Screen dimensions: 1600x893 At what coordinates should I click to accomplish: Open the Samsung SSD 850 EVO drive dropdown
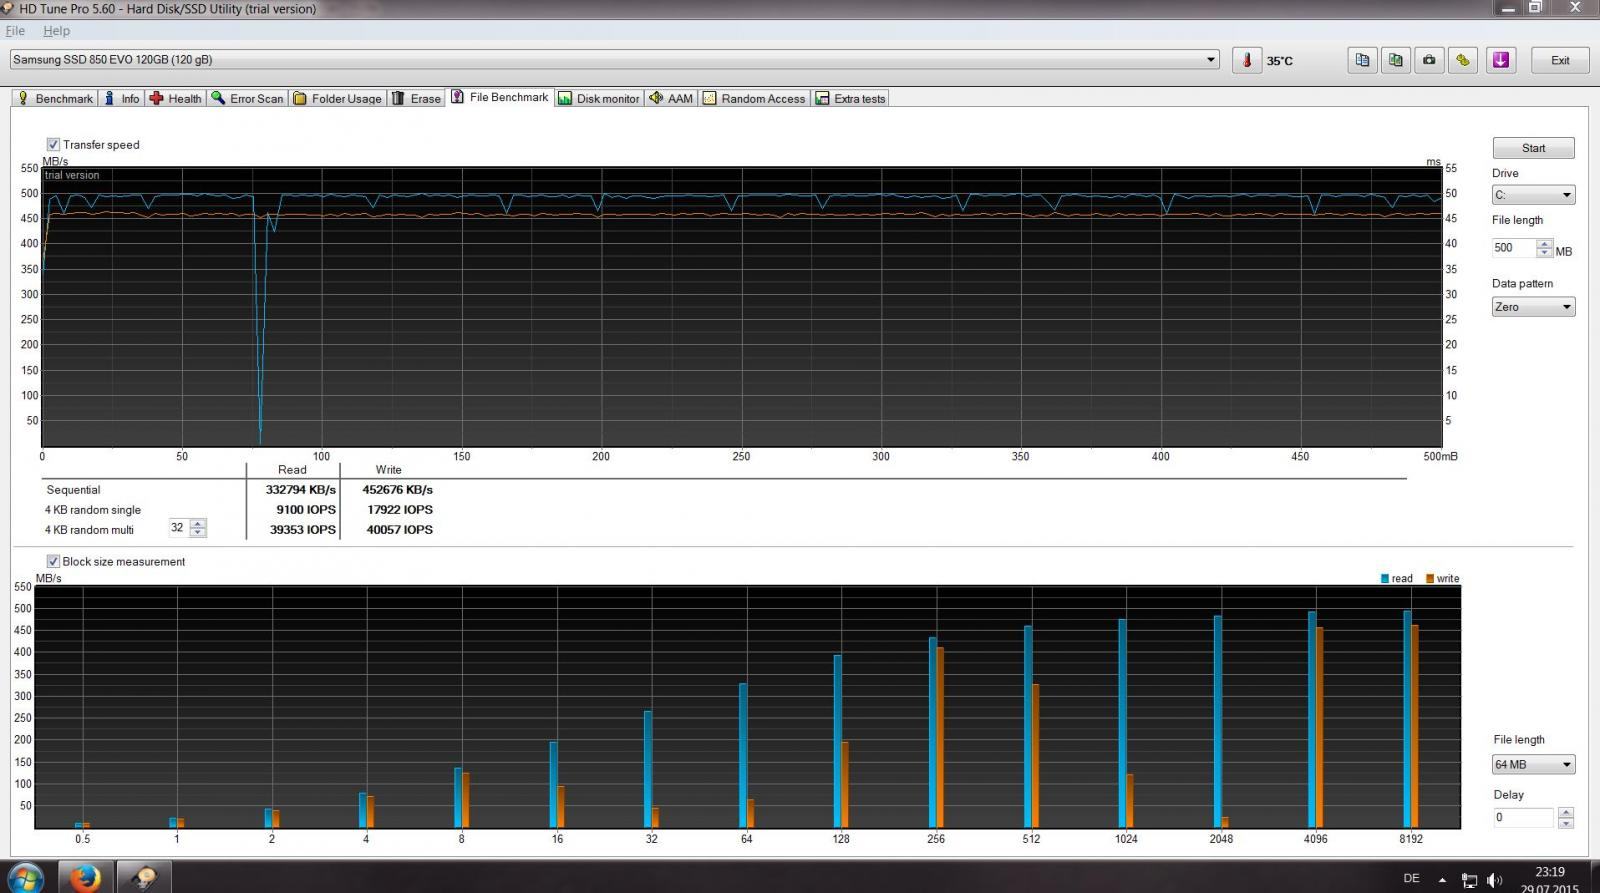point(614,60)
